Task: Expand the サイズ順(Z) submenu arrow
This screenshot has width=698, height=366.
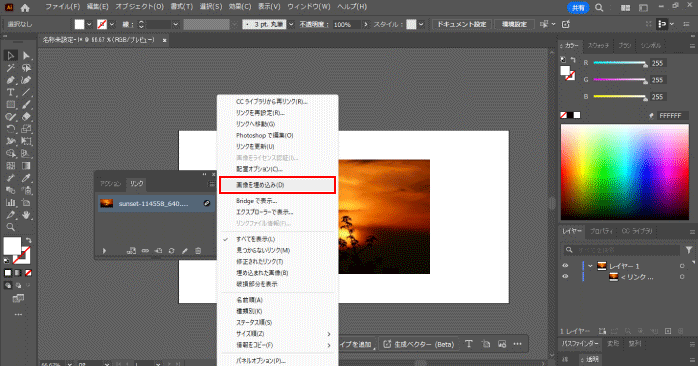Action: [329, 333]
